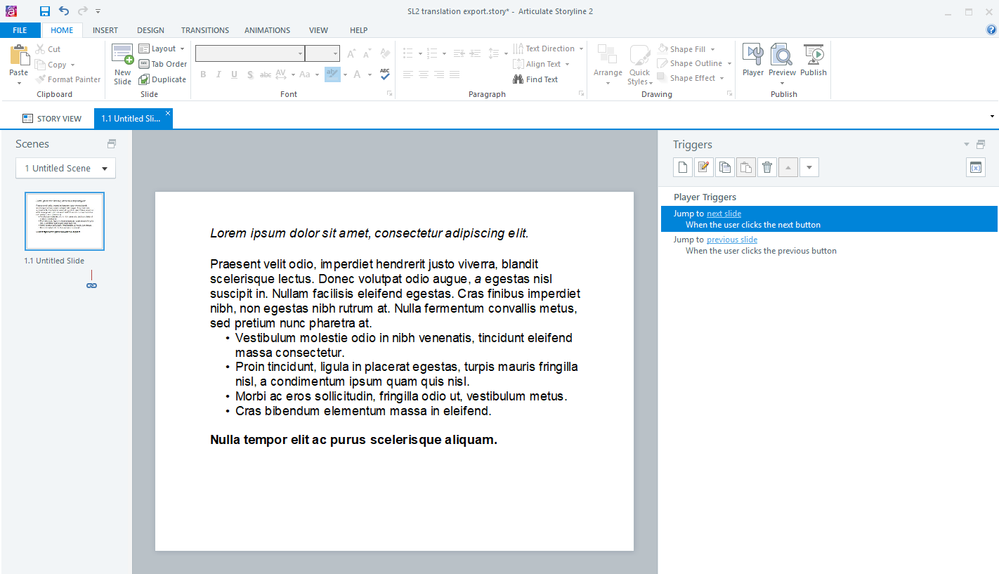Switch to the Insert ribbon tab
This screenshot has width=999, height=574.
[105, 31]
